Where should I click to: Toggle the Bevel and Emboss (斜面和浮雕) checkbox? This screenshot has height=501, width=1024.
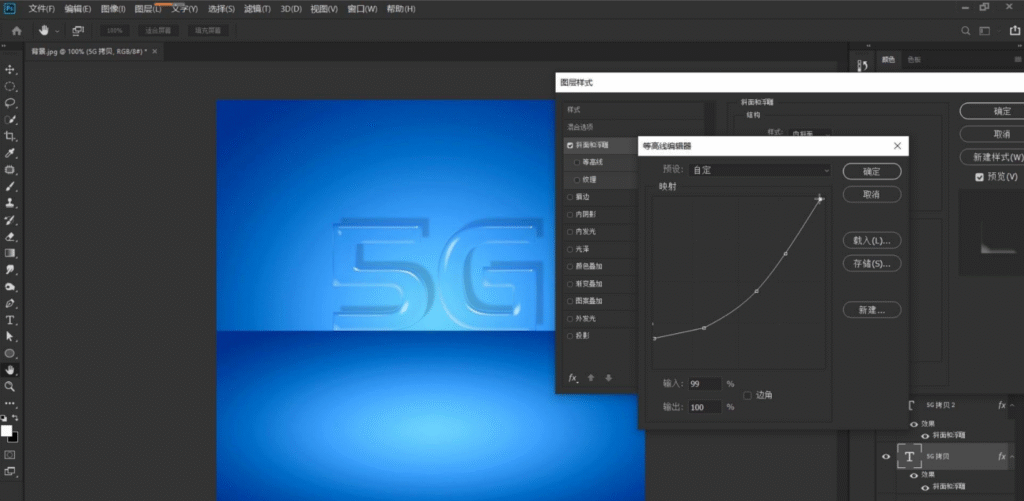(x=570, y=145)
